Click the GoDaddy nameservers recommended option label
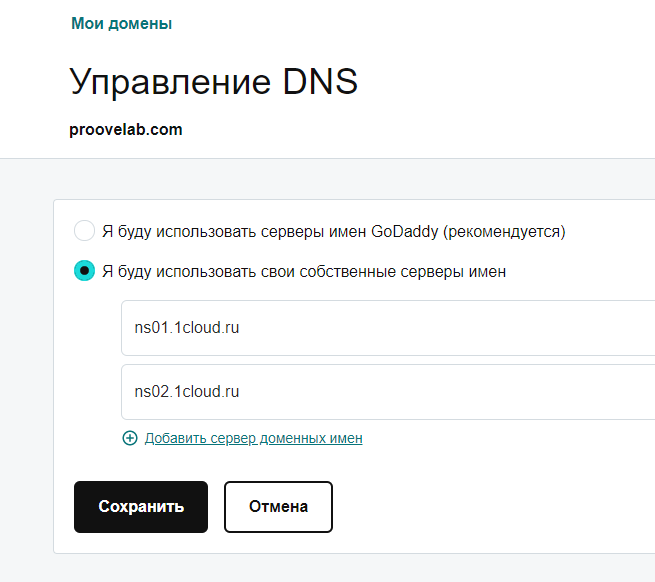 point(333,231)
